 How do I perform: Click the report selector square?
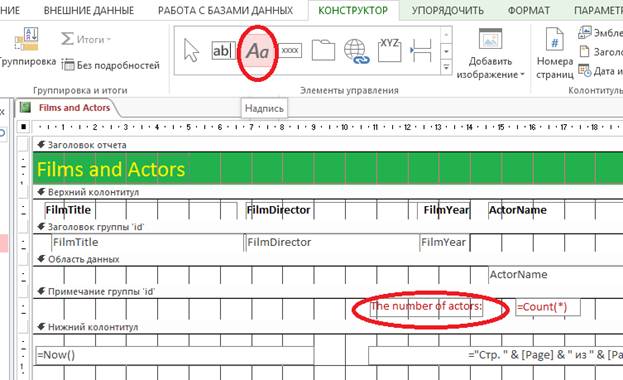point(24,127)
